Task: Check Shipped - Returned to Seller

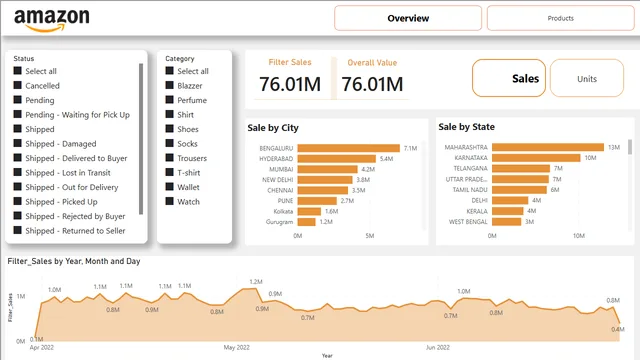Action: tap(18, 230)
